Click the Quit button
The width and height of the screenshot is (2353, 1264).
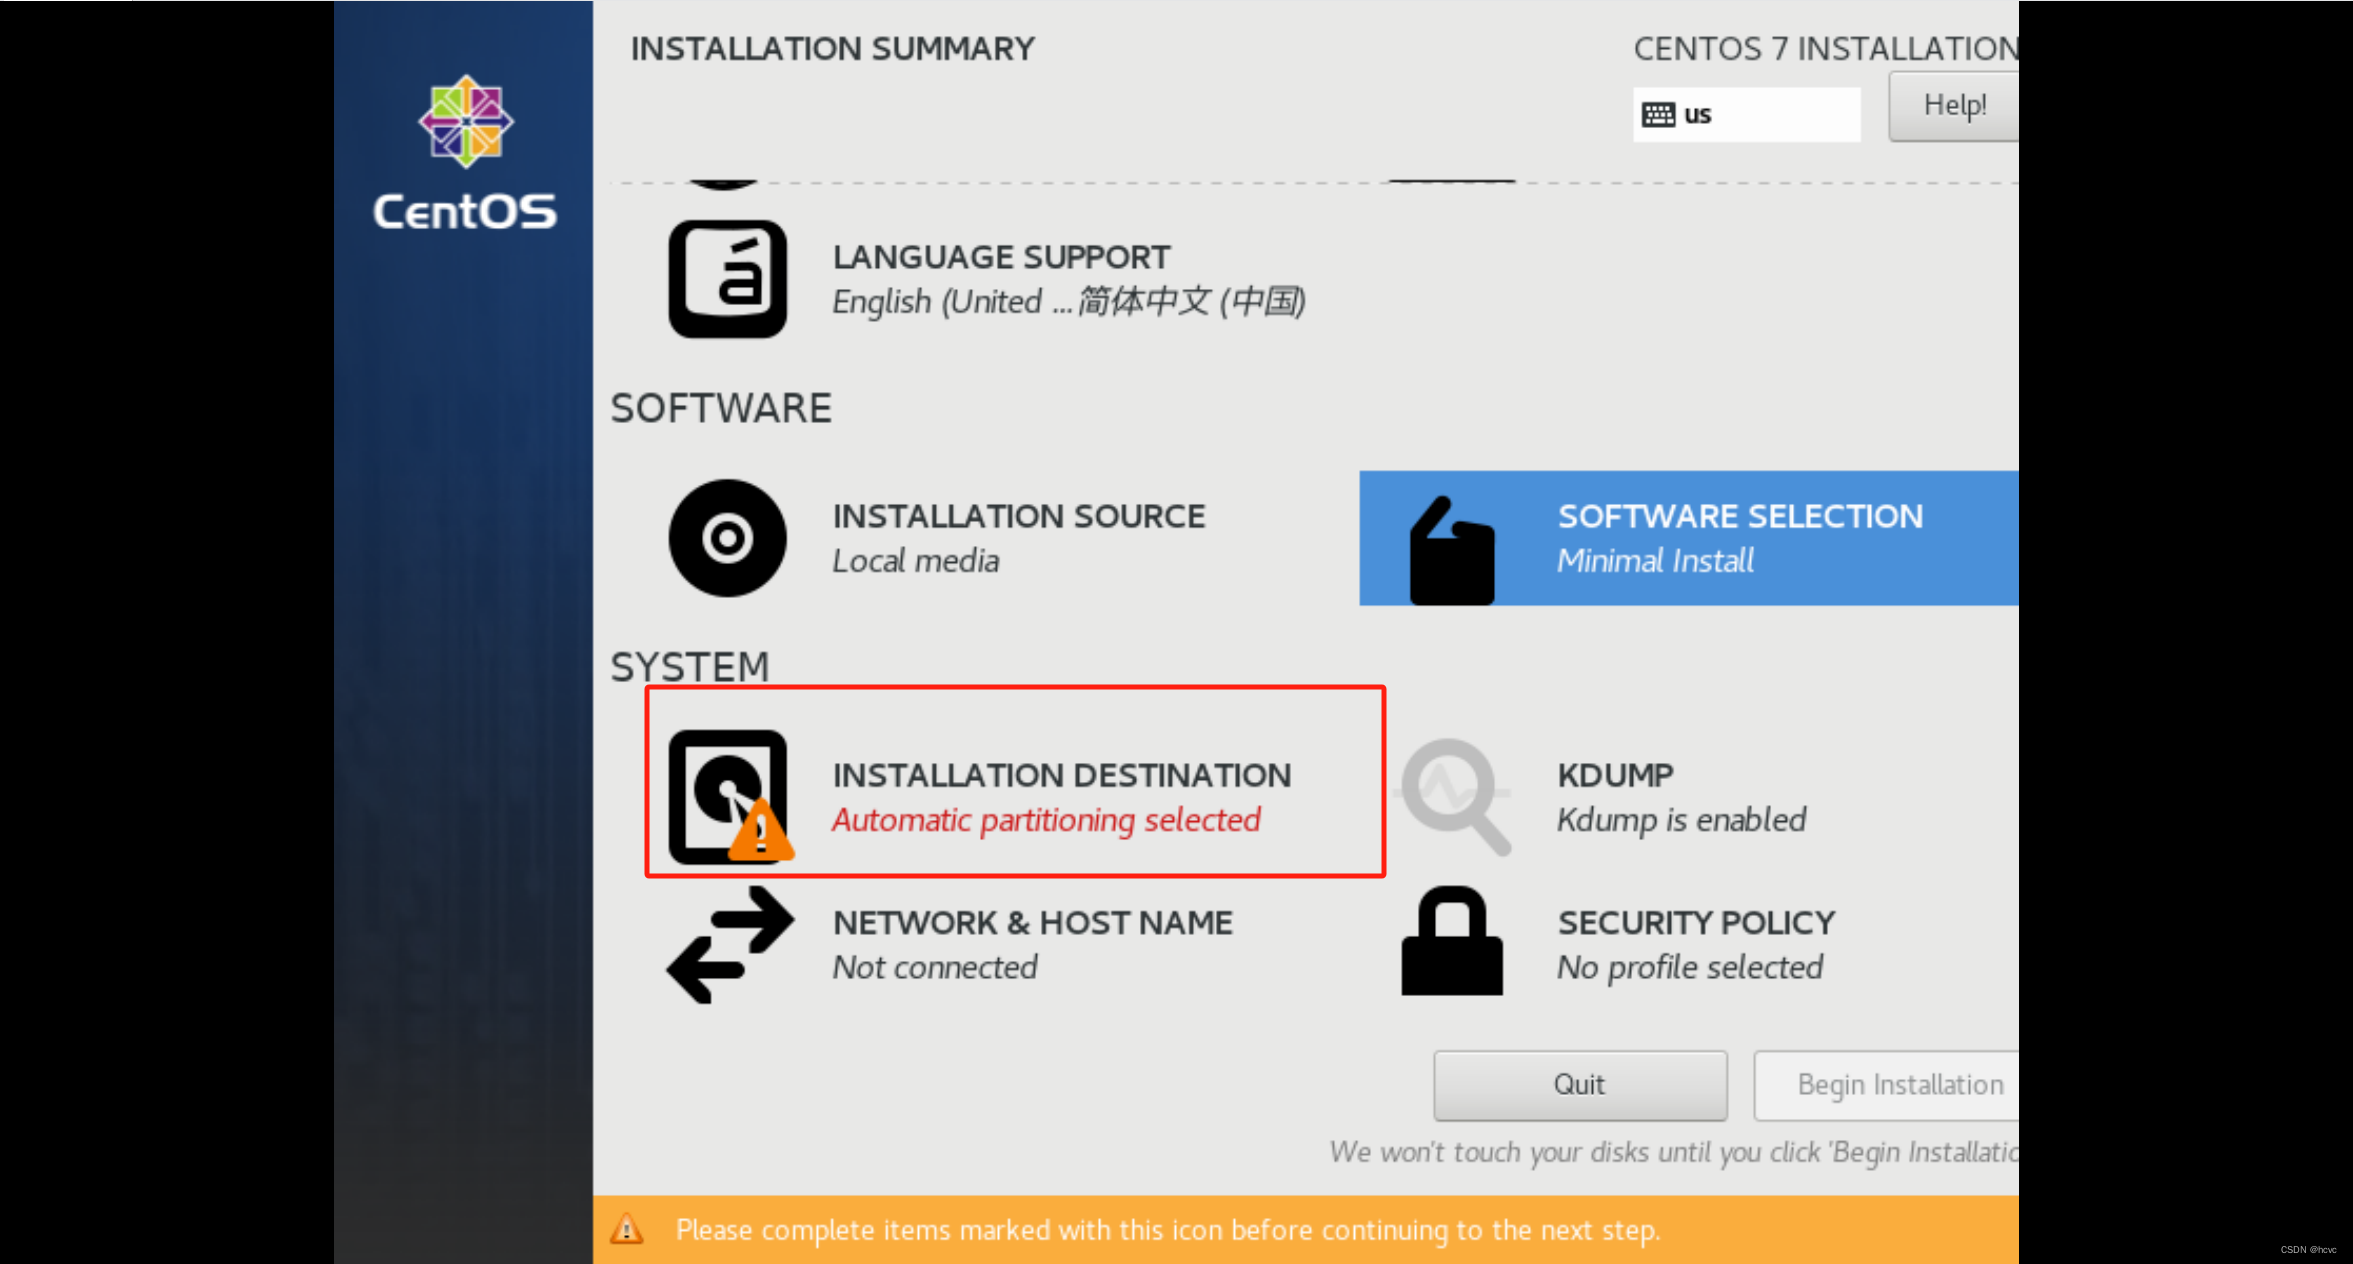(1579, 1085)
